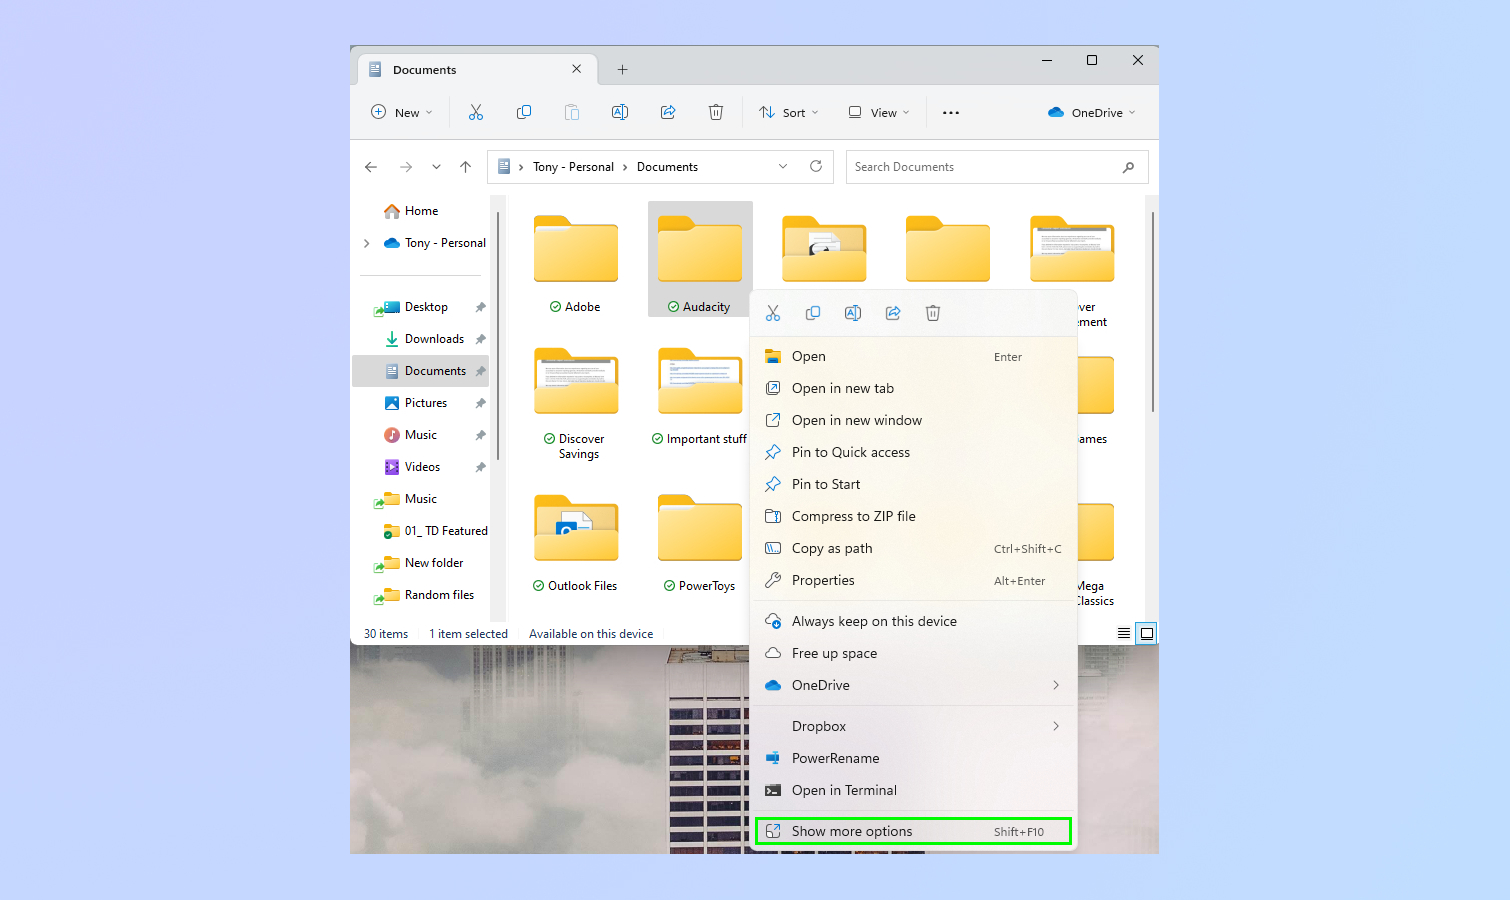
Task: Choose Compress to ZIP file
Action: (914, 516)
